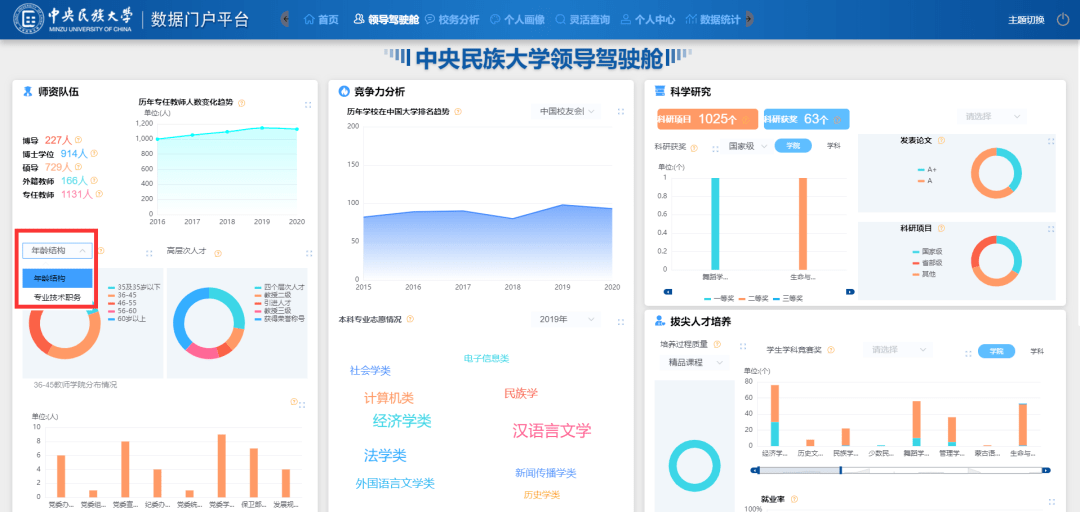Open 灵活查询 navigation tab
This screenshot has height=512, width=1080.
(x=583, y=20)
